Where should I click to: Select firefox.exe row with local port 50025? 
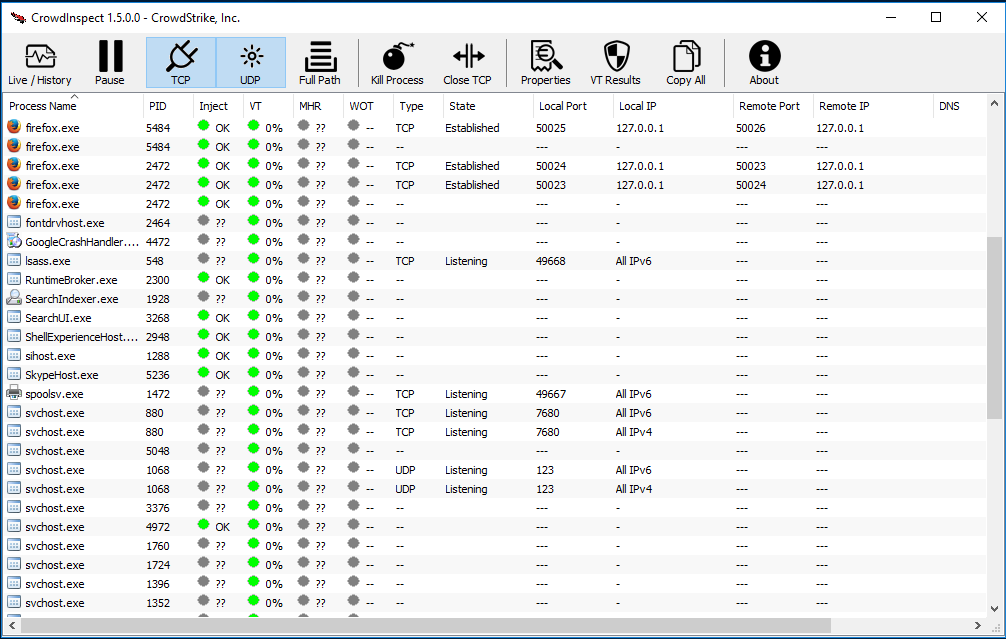pyautogui.click(x=495, y=128)
